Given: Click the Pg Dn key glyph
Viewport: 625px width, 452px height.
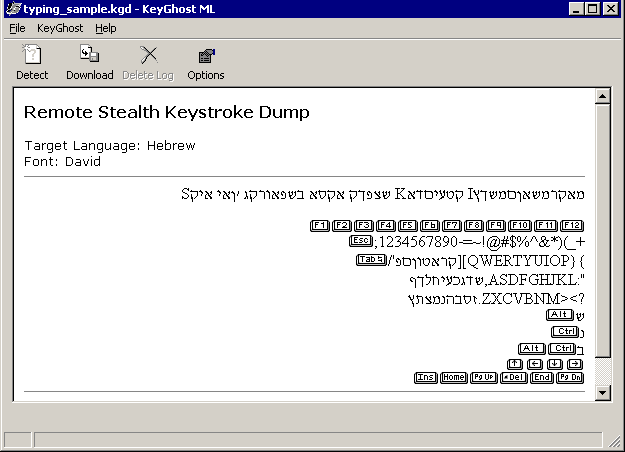Looking at the screenshot, I should pos(570,377).
